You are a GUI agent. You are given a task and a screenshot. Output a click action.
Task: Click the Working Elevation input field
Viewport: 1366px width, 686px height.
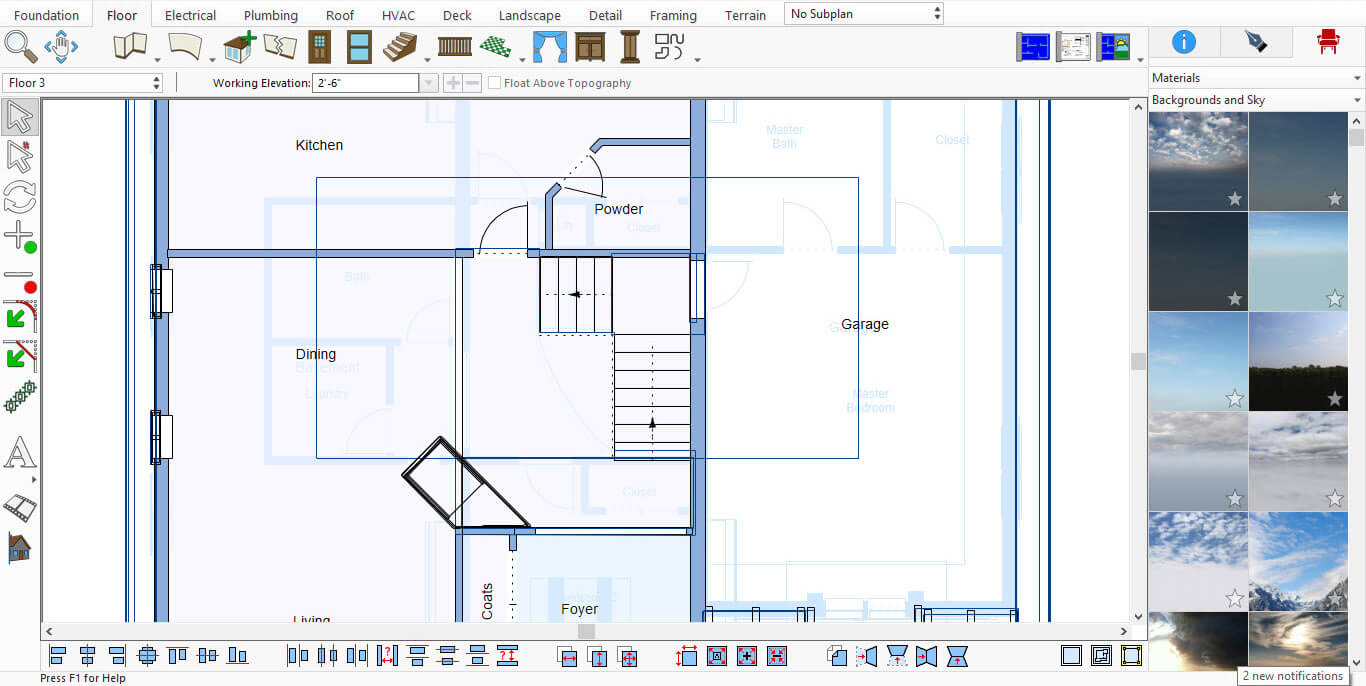(x=365, y=83)
